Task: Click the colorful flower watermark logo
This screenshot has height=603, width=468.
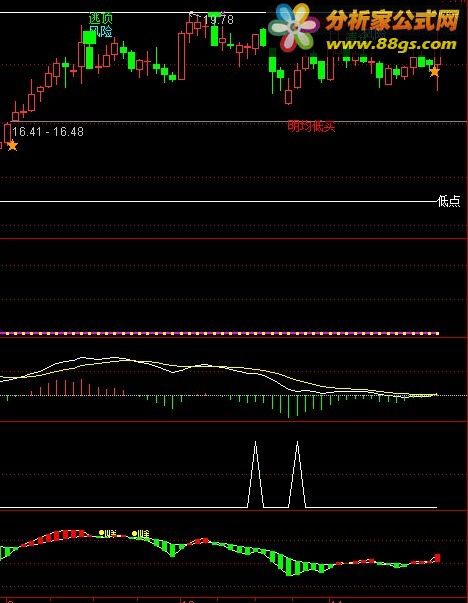Action: tap(294, 28)
